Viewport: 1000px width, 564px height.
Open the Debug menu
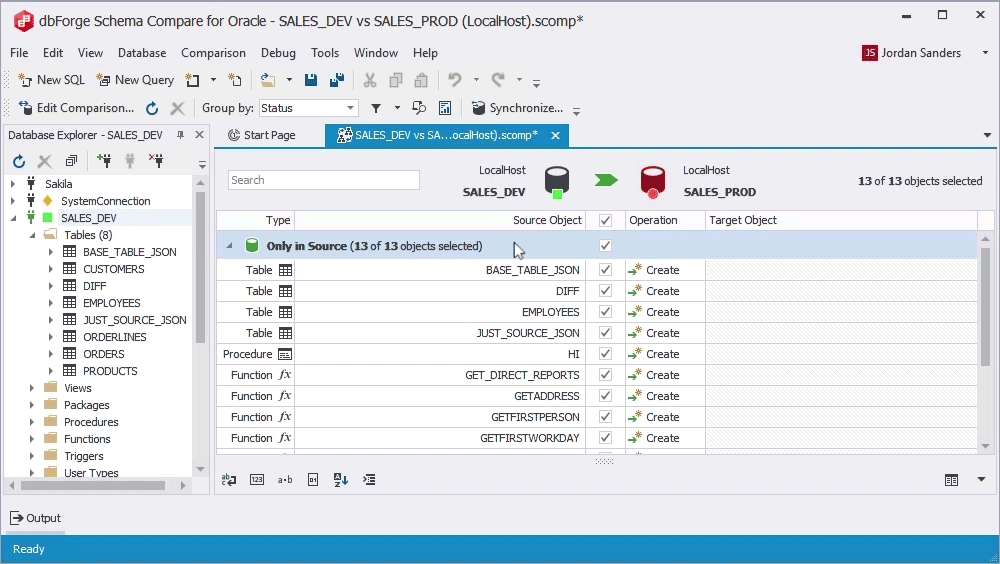coord(278,53)
